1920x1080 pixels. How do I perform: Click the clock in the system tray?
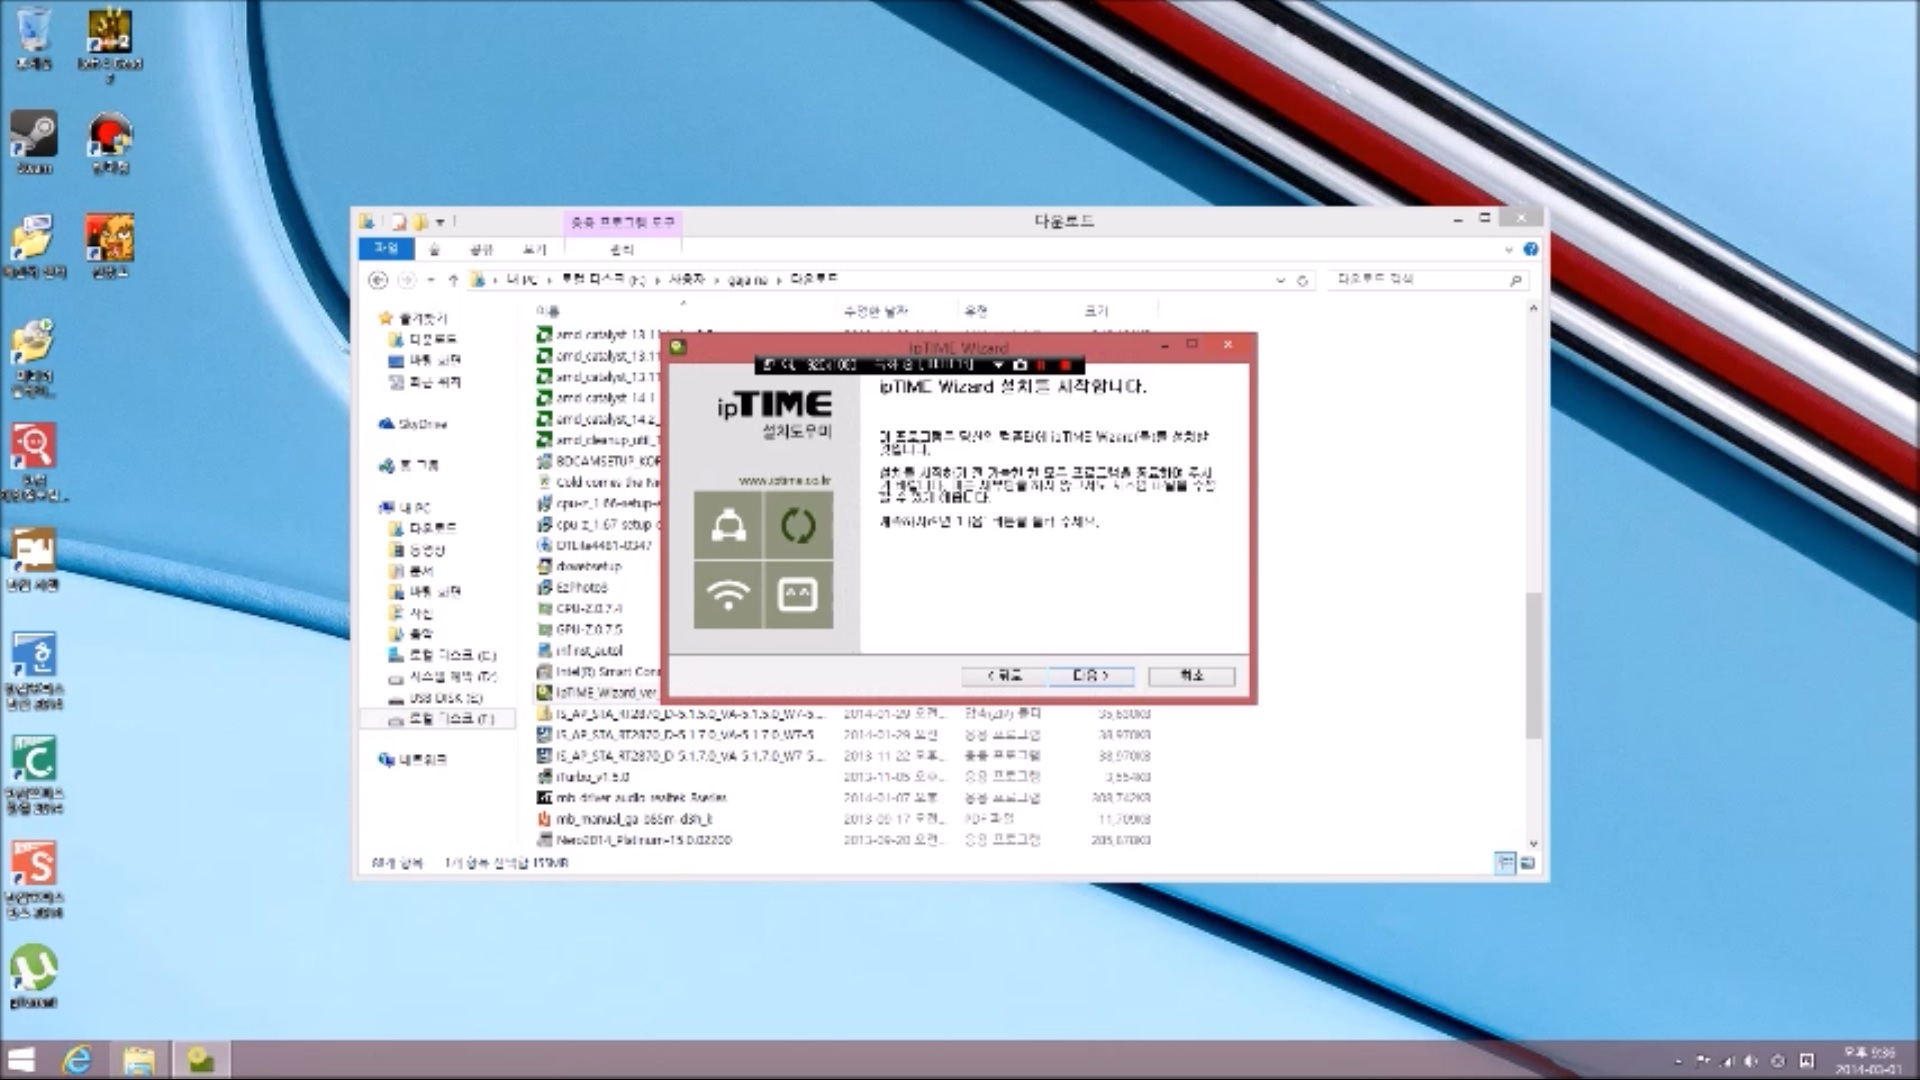tap(1868, 1060)
